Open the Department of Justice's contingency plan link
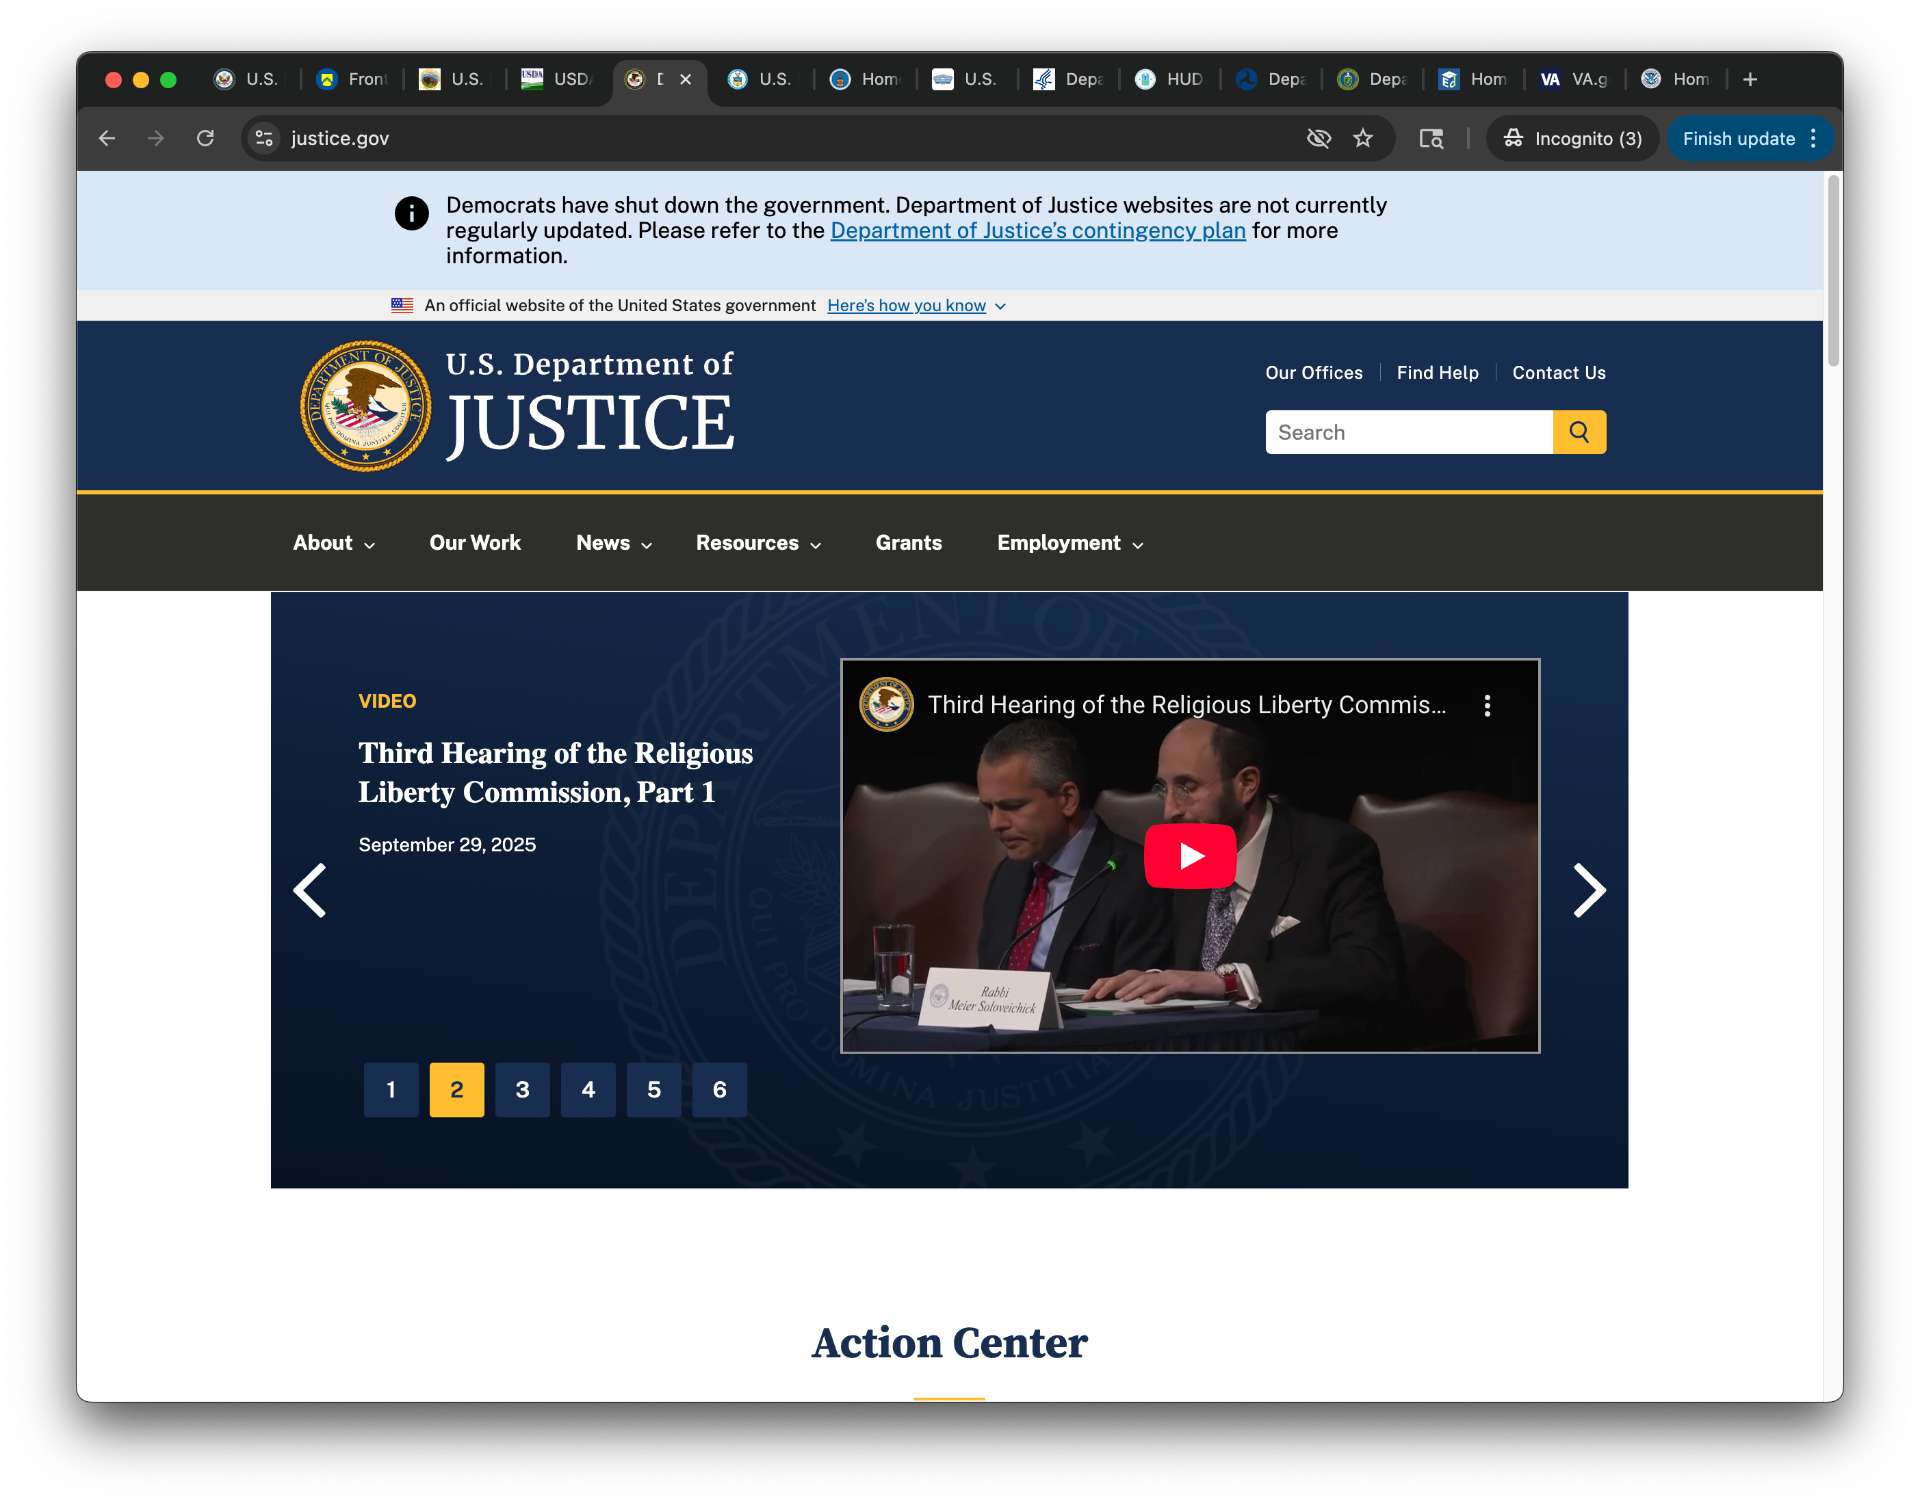Screen dimensions: 1920x1503 tap(1037, 231)
